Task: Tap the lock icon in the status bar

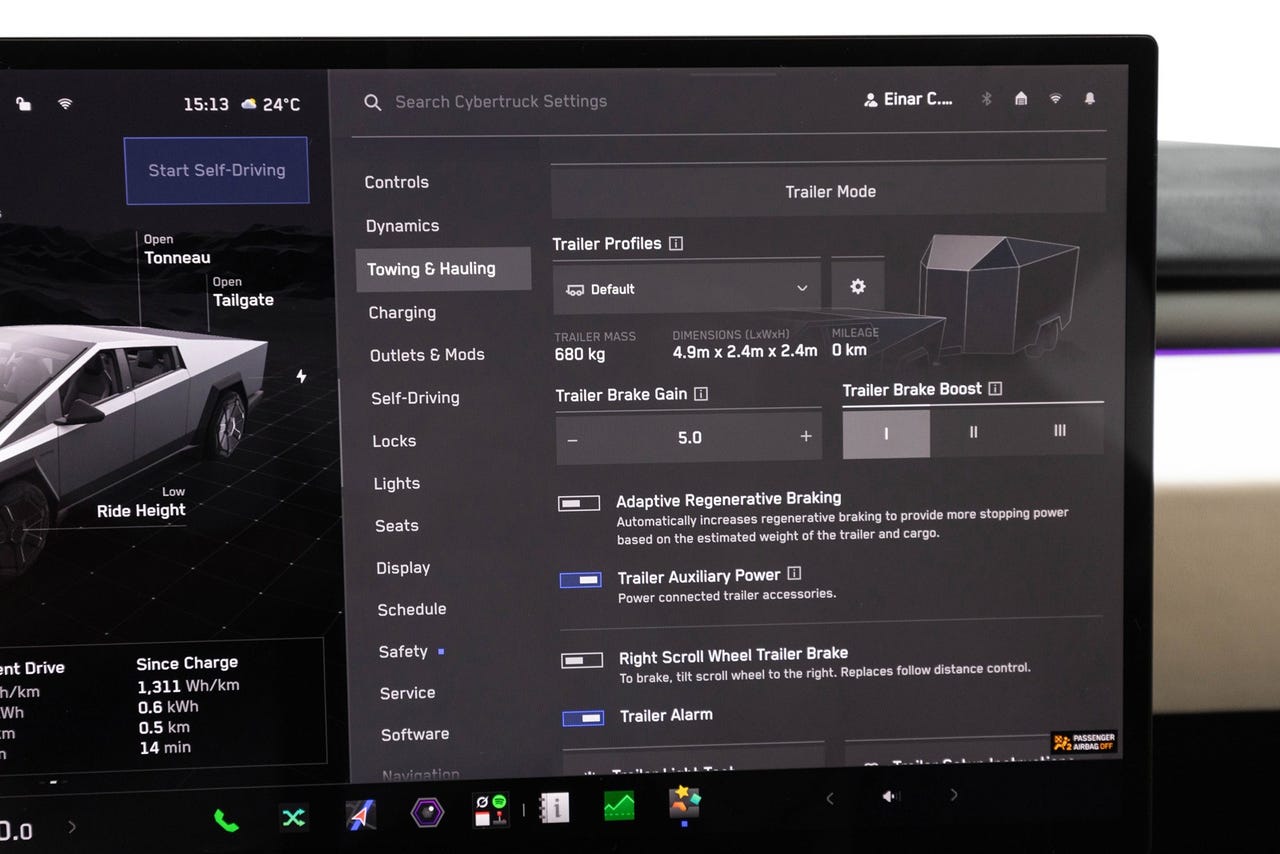Action: (x=23, y=104)
